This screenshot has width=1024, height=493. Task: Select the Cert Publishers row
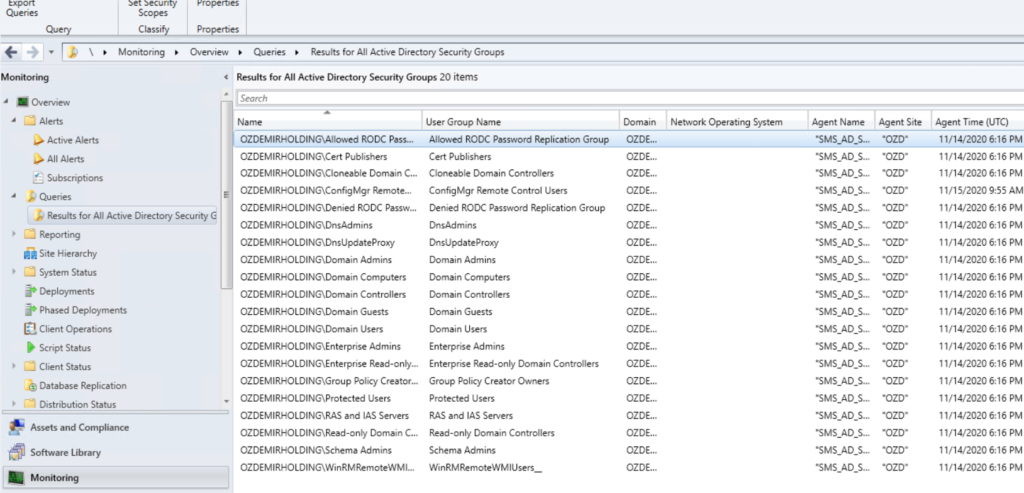(628, 157)
